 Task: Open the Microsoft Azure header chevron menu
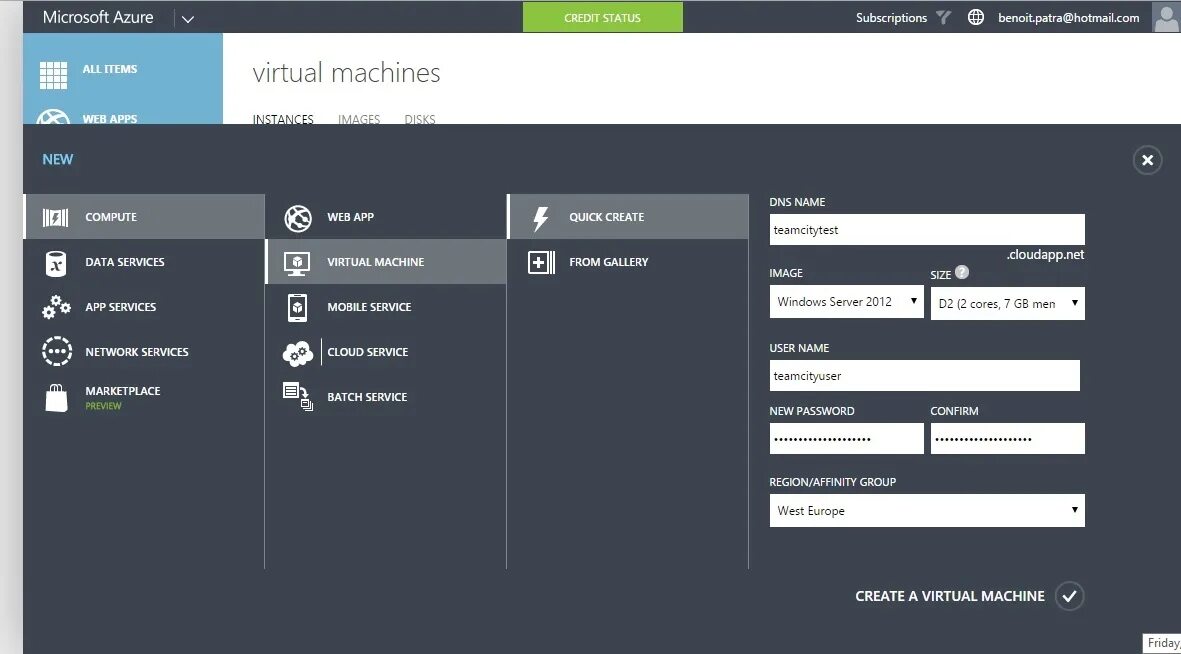pos(188,19)
